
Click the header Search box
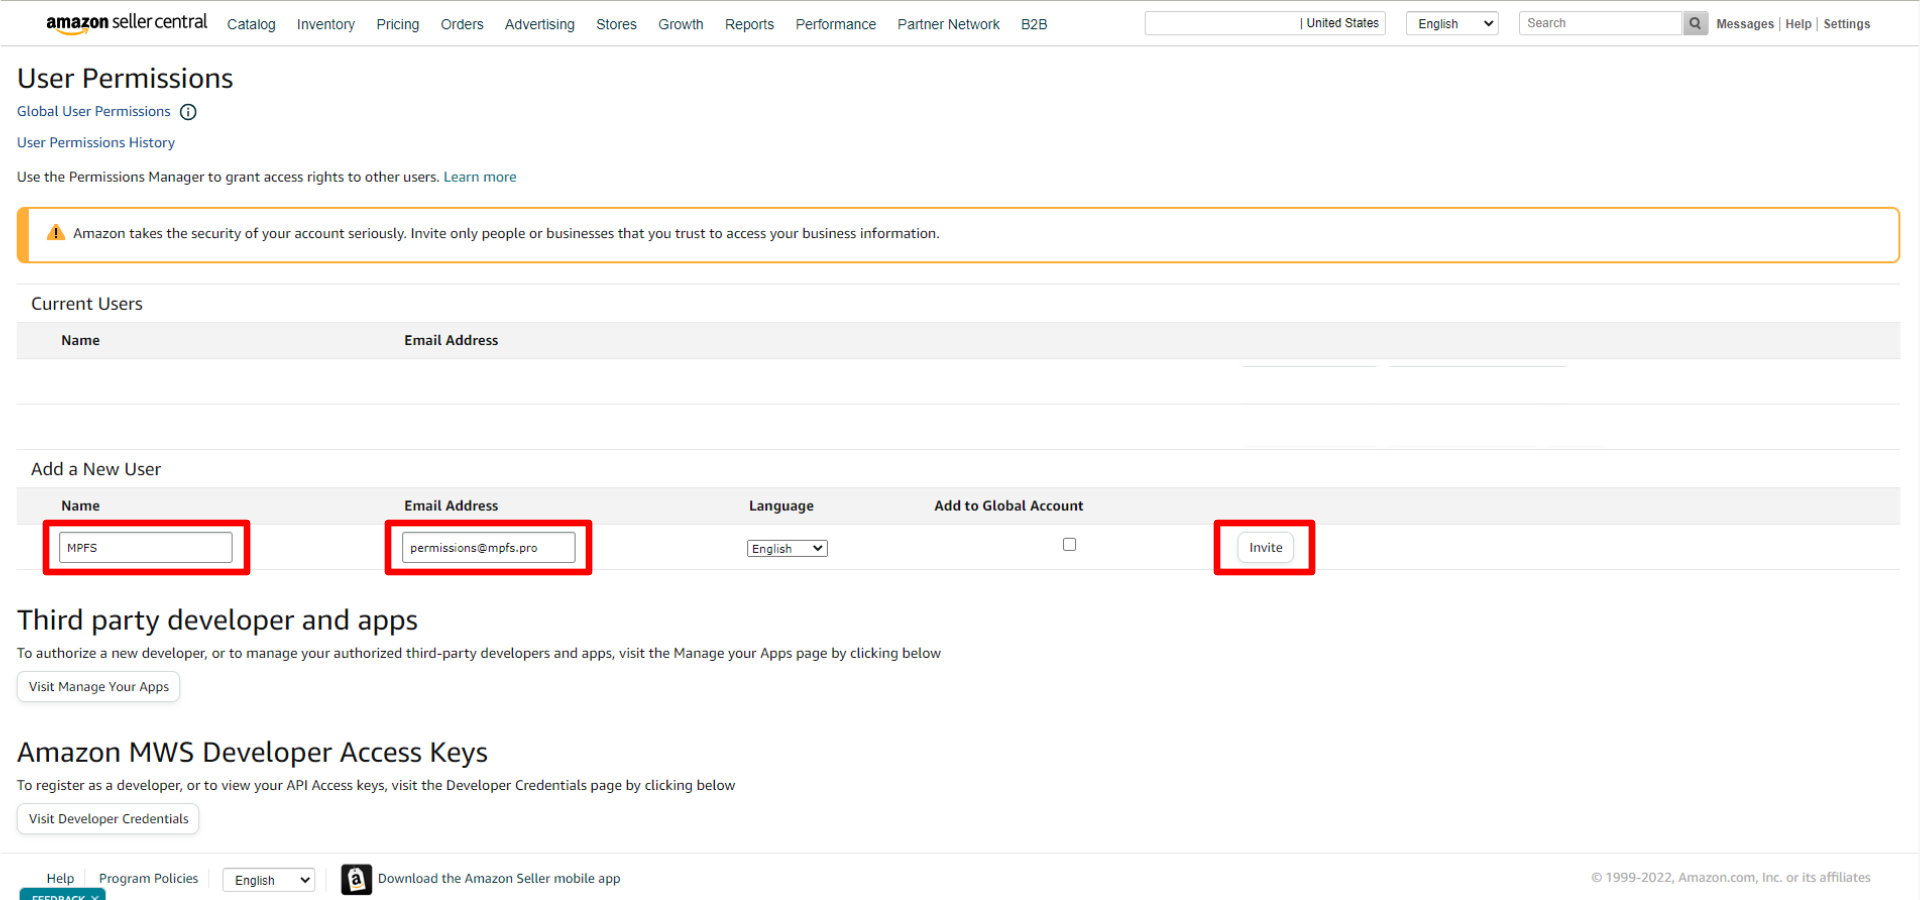pos(1600,23)
